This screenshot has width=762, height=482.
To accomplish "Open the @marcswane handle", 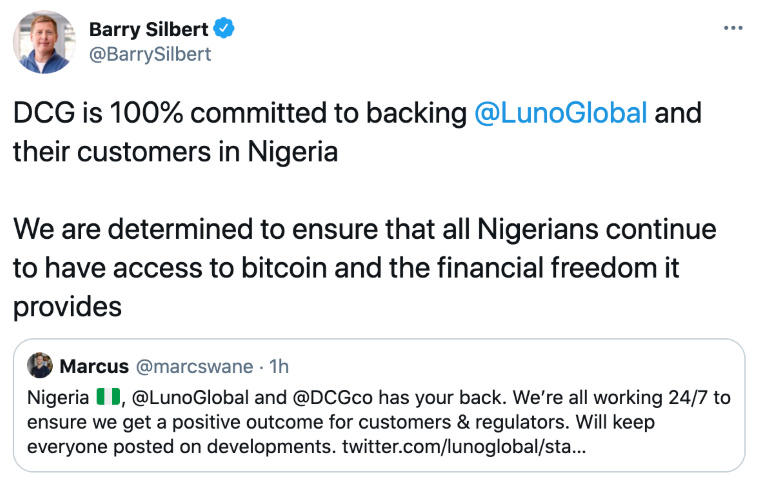I will click(192, 365).
